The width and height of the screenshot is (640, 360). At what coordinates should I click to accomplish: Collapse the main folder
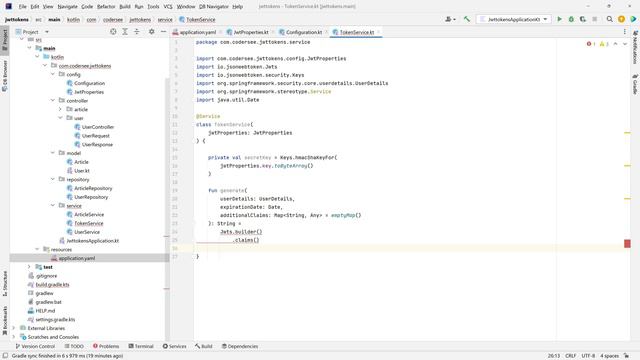pos(29,48)
